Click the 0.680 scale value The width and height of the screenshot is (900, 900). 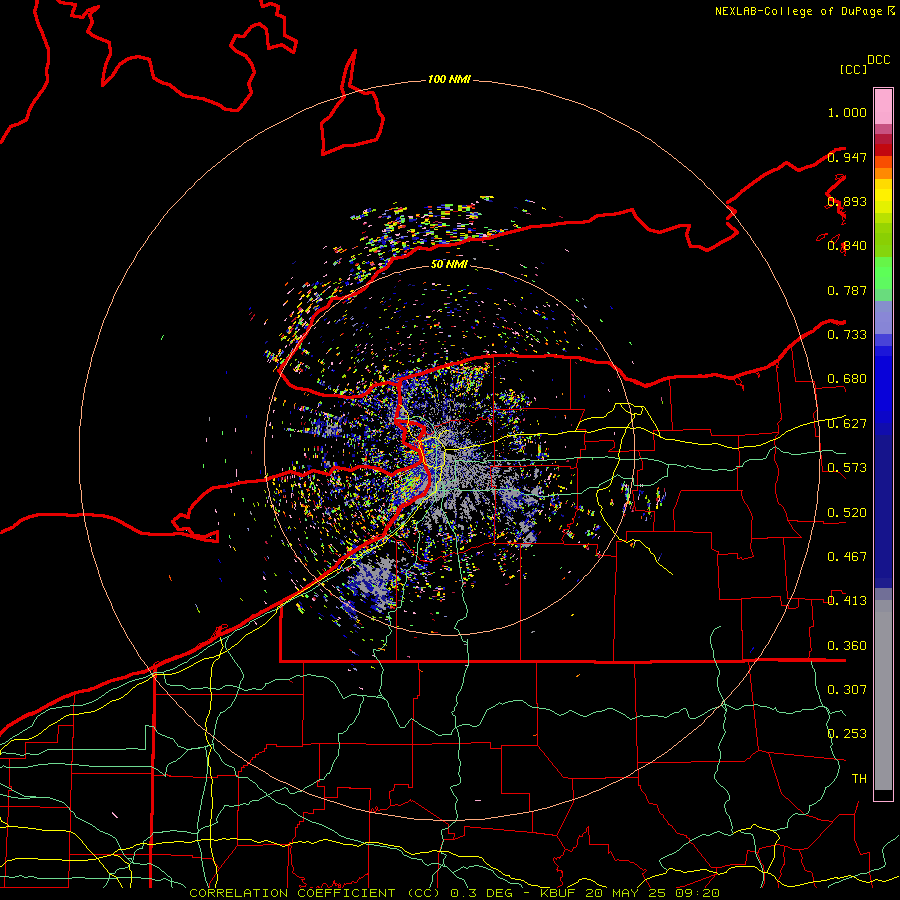pyautogui.click(x=847, y=379)
